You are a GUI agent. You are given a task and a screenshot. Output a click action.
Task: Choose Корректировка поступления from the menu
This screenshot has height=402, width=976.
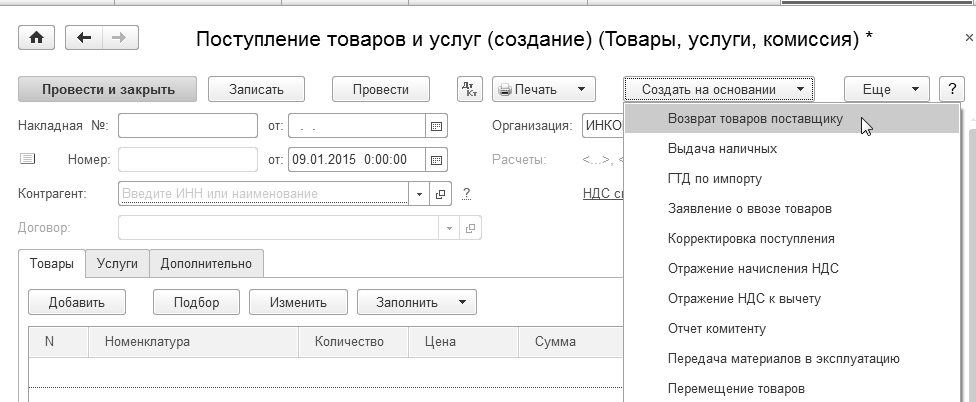751,239
